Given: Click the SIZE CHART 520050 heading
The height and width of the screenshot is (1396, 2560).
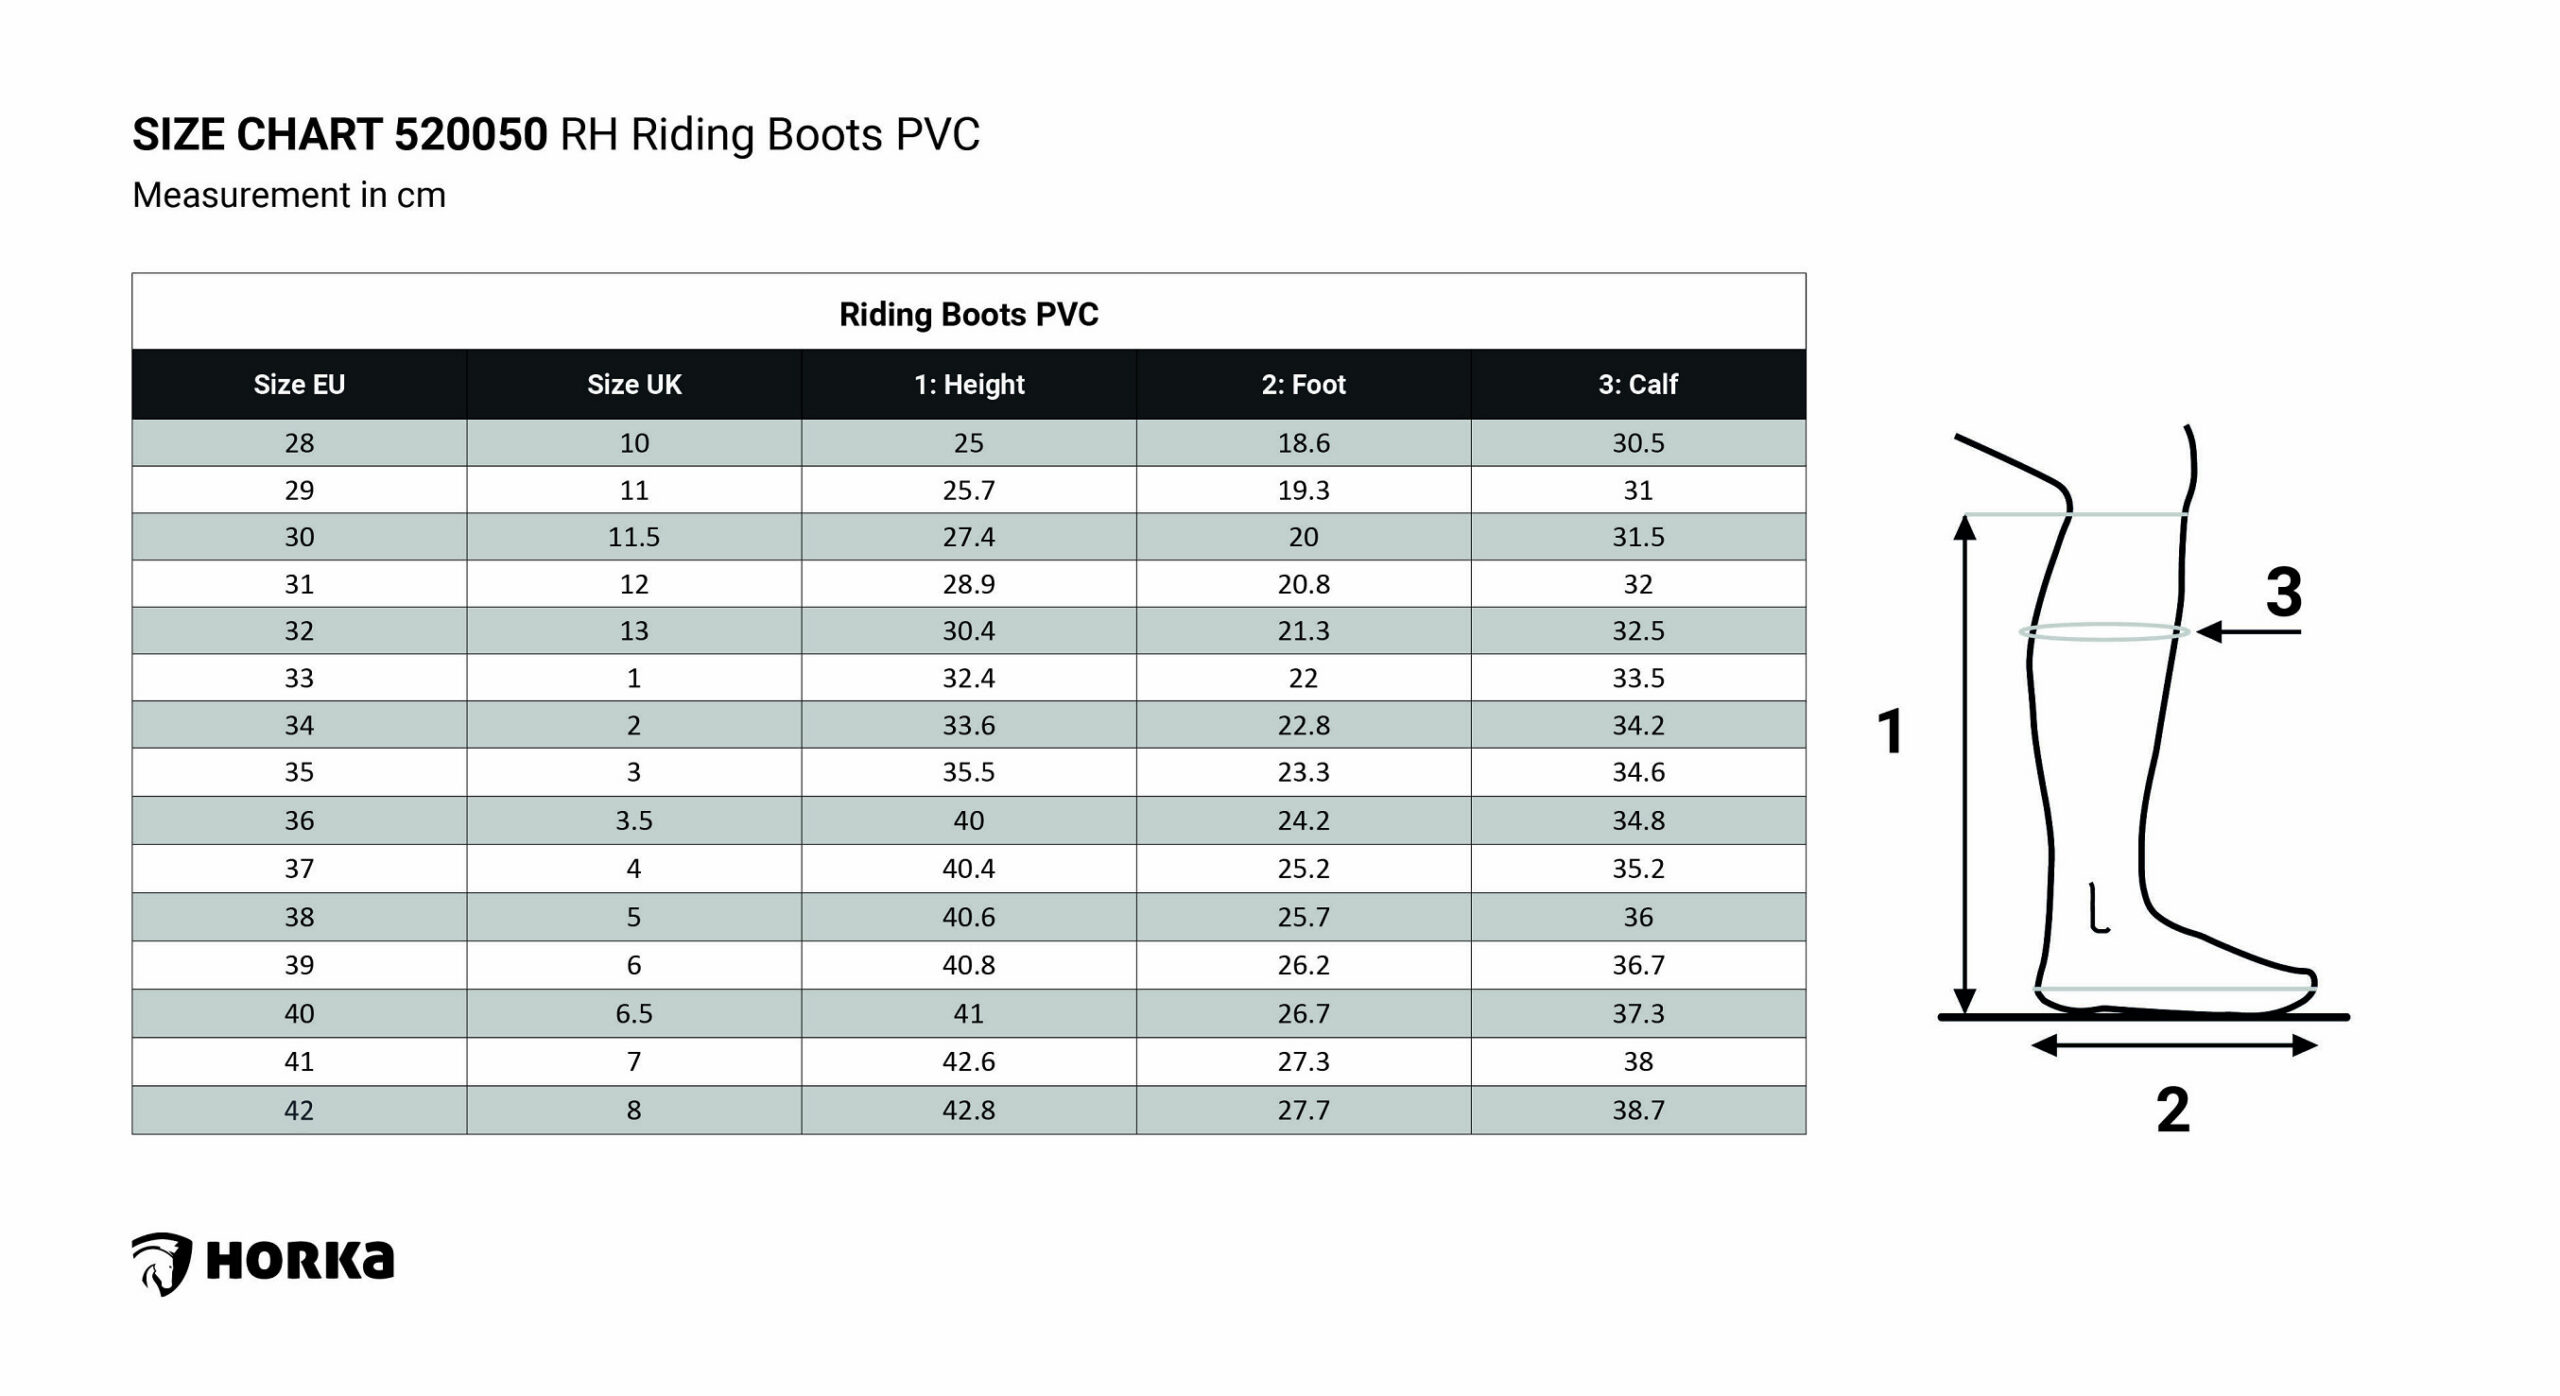Looking at the screenshot, I should coord(340,135).
